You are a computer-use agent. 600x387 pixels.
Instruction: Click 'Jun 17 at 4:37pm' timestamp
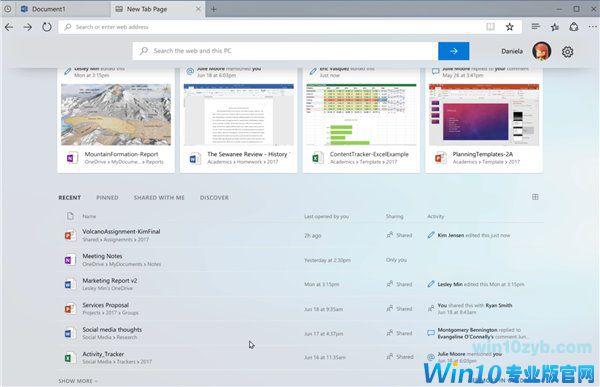(x=323, y=333)
